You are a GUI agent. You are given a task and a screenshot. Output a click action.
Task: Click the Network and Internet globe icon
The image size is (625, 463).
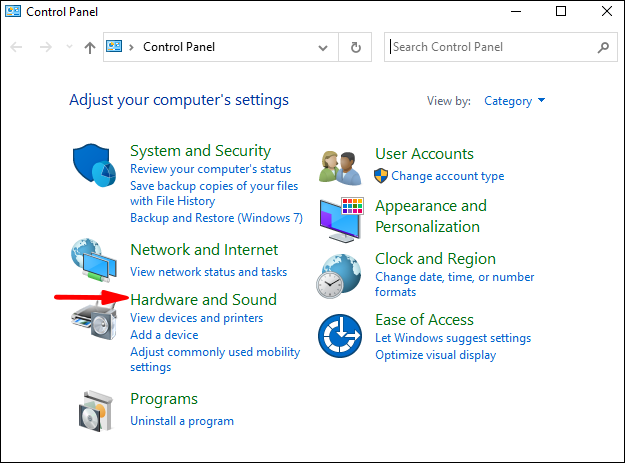[x=96, y=261]
